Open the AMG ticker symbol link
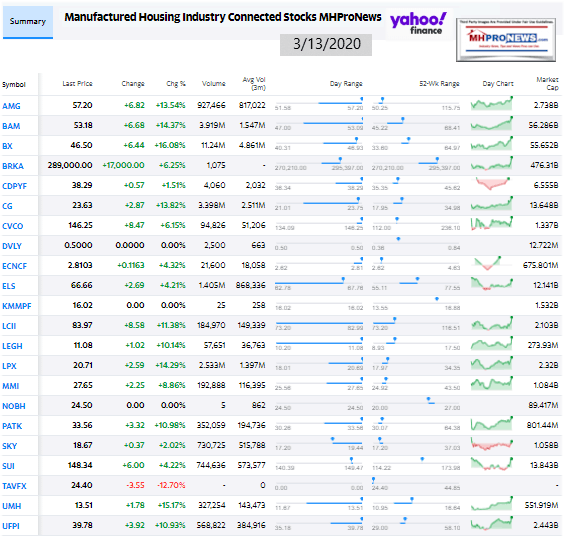Image resolution: width=565 pixels, height=544 pixels. point(11,106)
